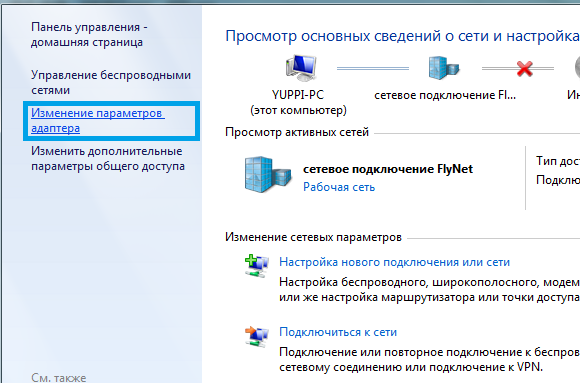Click the Тип доступа label
This screenshot has height=383, width=580.
tap(558, 161)
